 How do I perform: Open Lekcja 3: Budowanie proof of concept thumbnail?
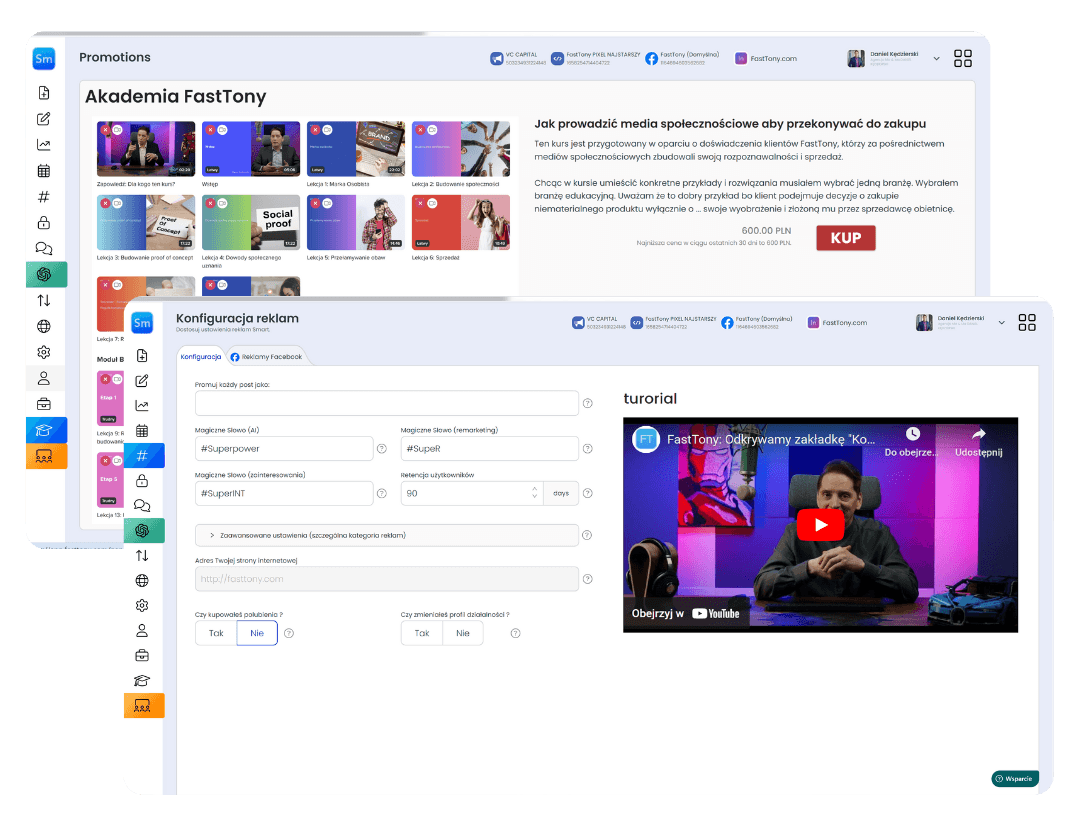(x=146, y=222)
